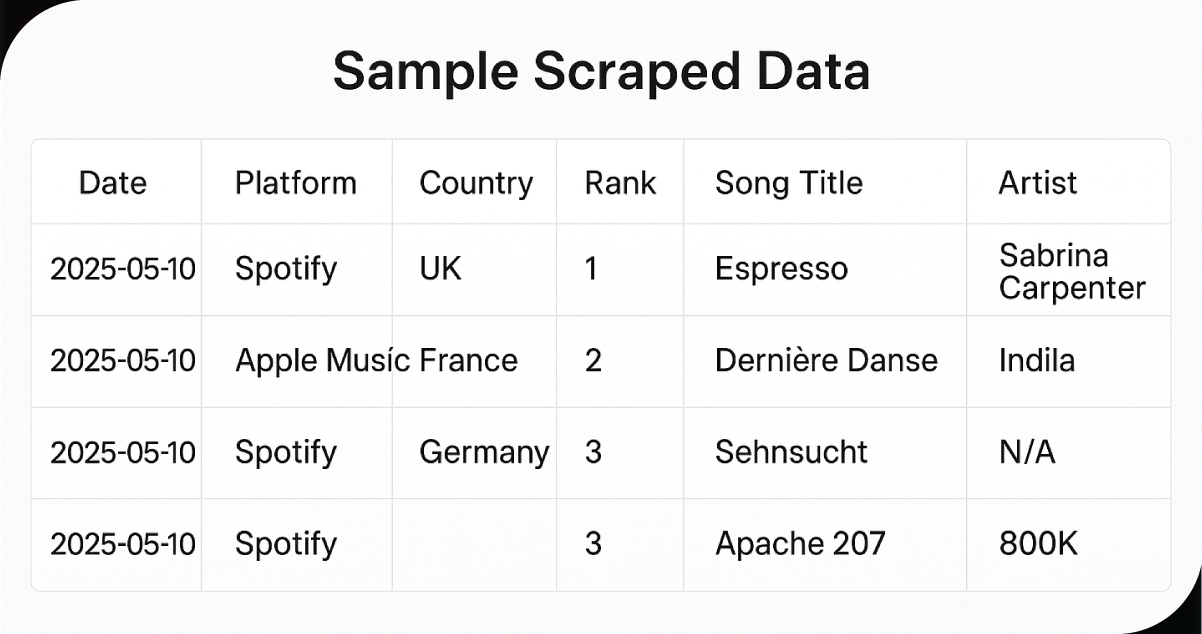
Task: Select the Sabrina Carpenter artist cell
Action: 1072,272
